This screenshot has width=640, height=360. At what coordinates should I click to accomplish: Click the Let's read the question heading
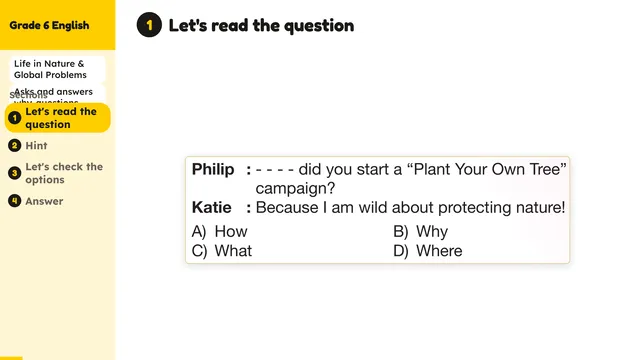(261, 25)
